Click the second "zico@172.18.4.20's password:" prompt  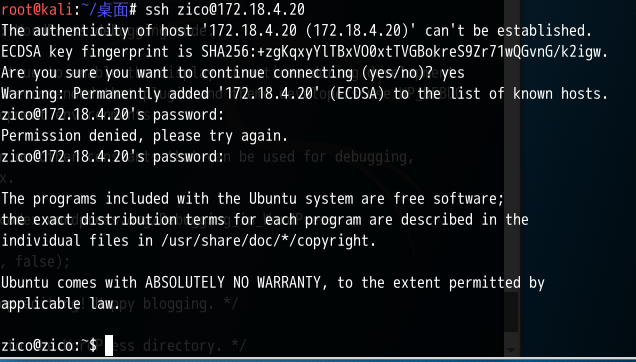pyautogui.click(x=112, y=157)
